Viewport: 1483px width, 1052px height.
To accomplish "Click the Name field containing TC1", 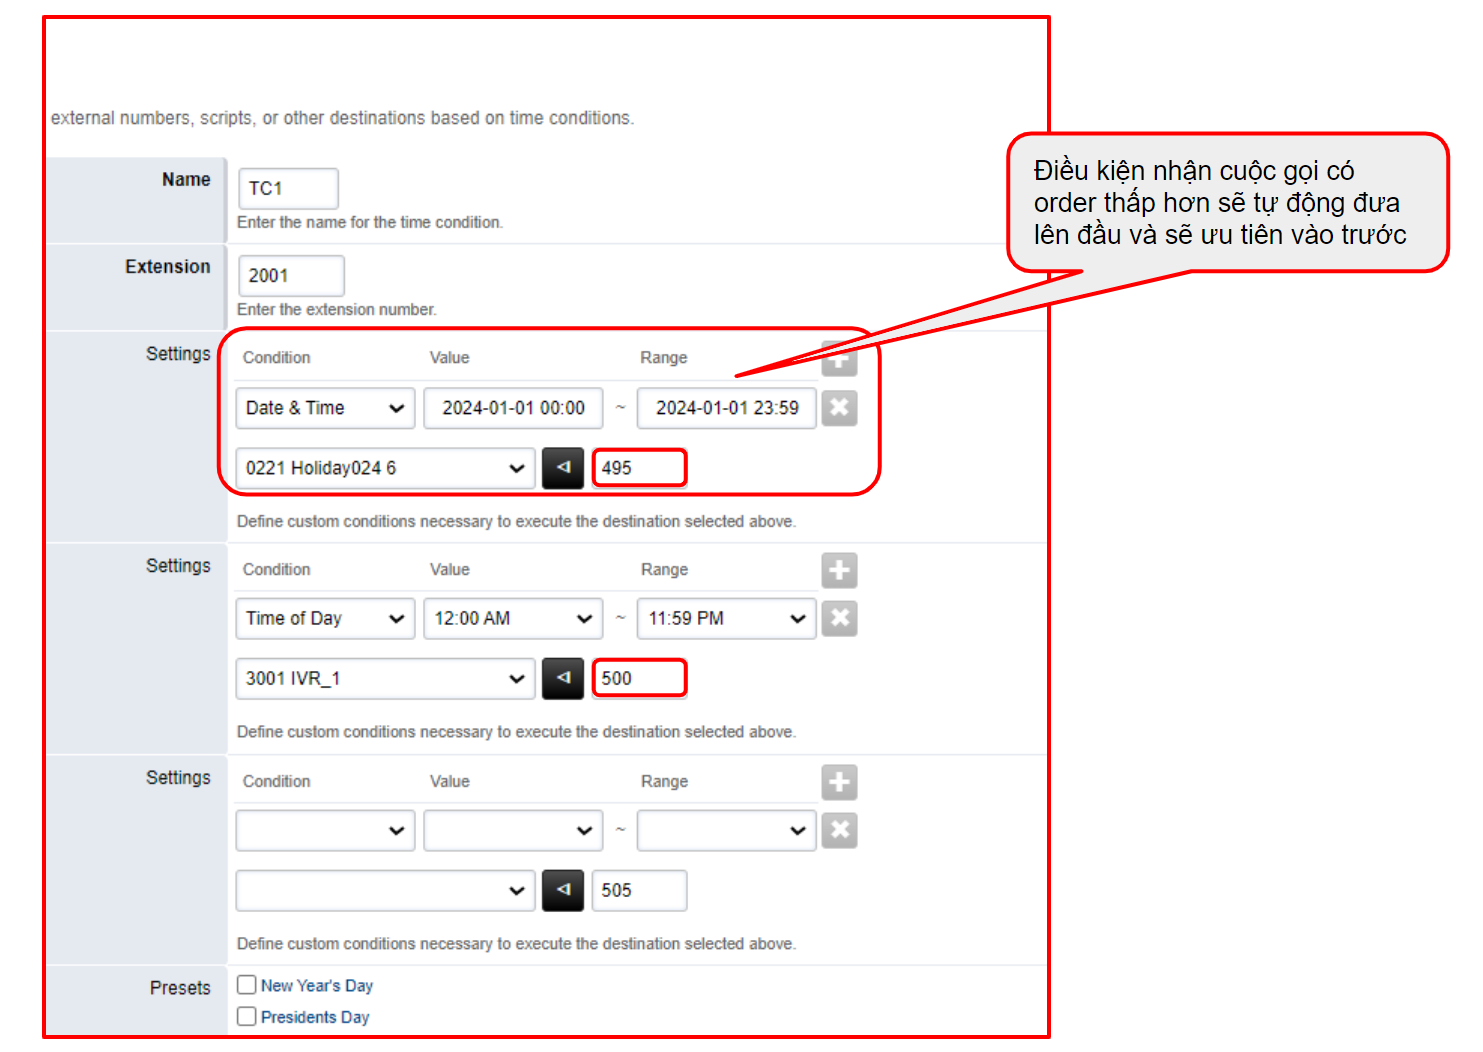I will click(x=288, y=189).
